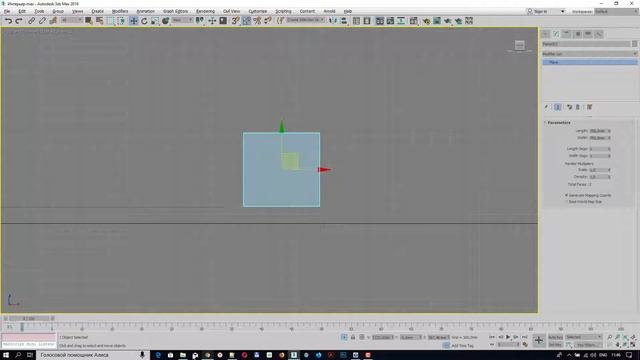
Task: Open the Customize menu
Action: tap(258, 11)
